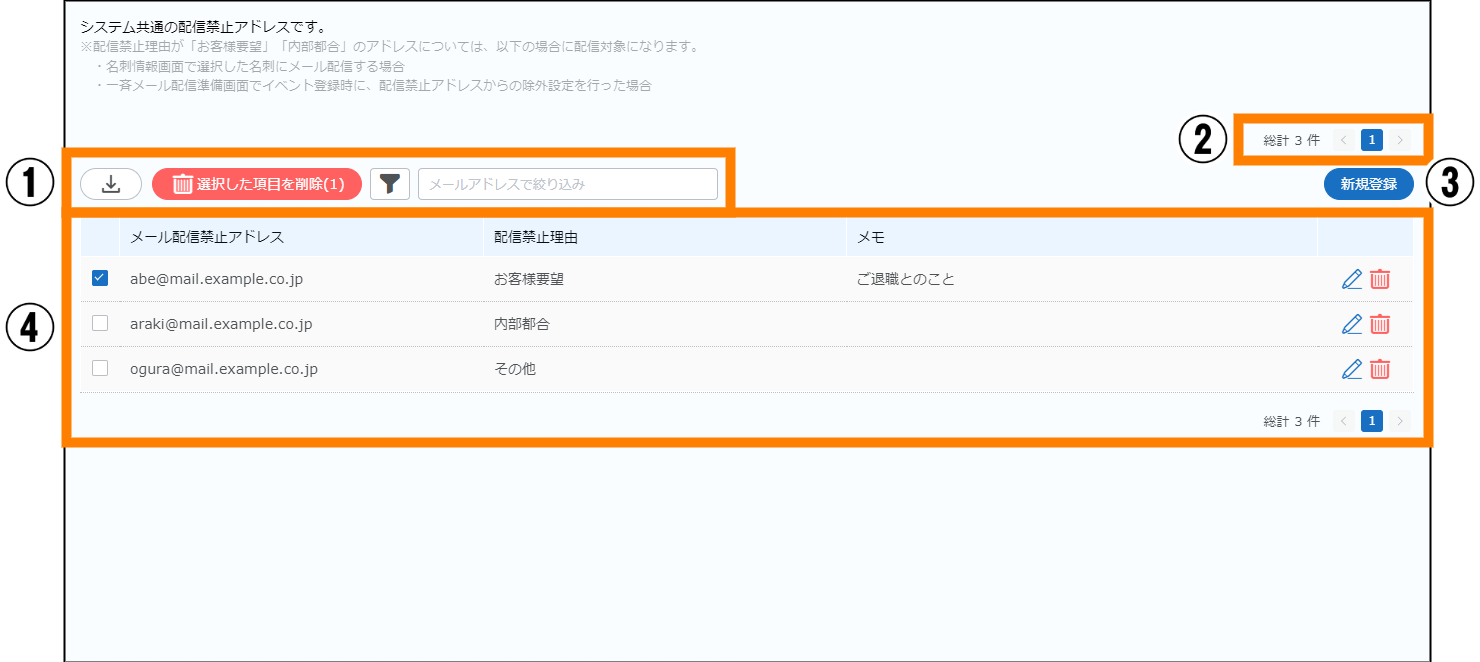
Task: Uncheck the abe@mail.example.co.jp checkbox
Action: coord(100,279)
